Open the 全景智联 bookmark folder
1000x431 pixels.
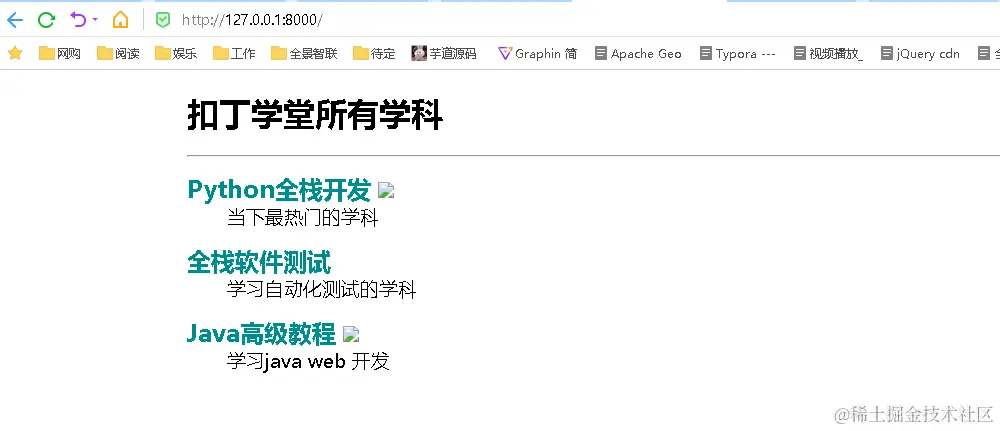click(304, 54)
